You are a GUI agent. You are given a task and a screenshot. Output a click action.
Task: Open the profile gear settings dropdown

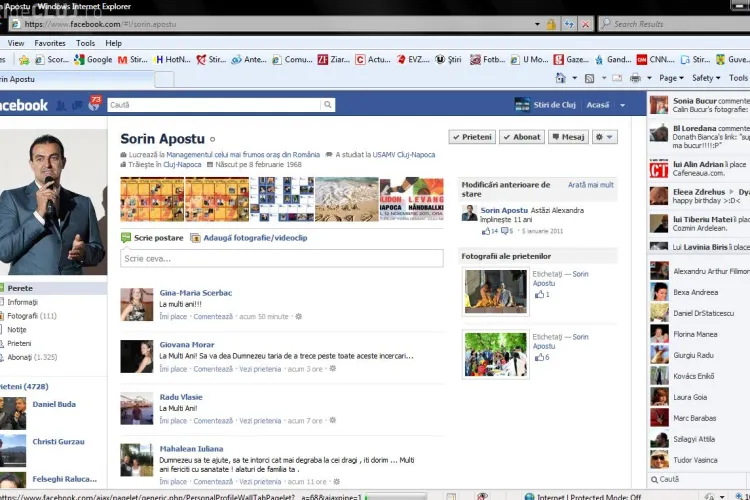coord(605,137)
